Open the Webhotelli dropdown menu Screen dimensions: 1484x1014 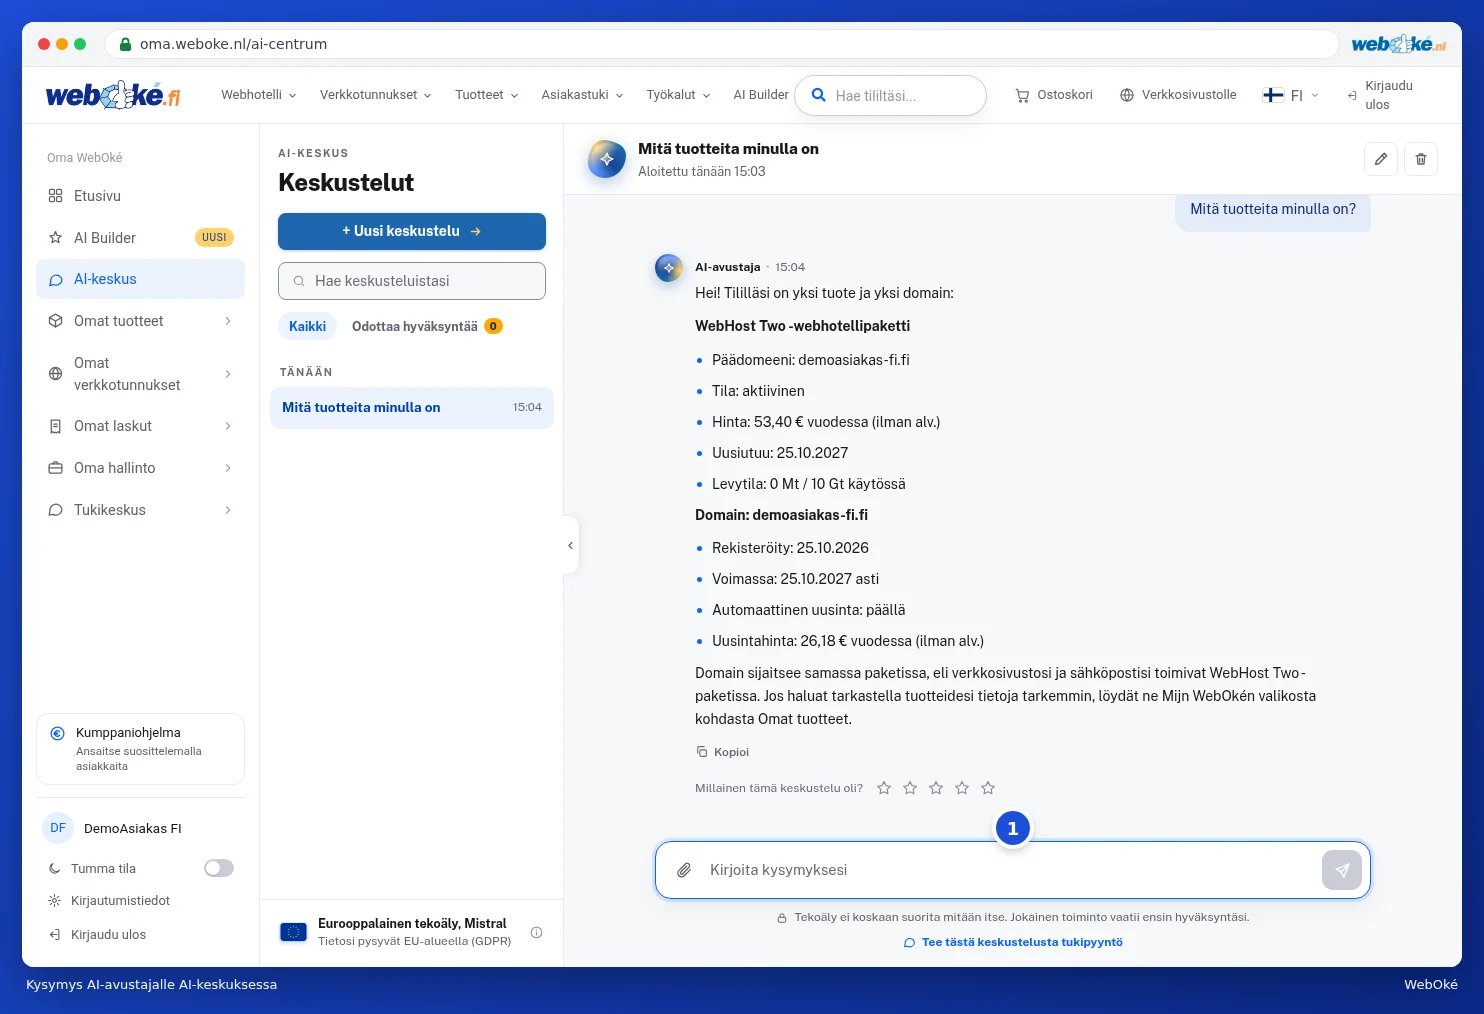(x=259, y=95)
